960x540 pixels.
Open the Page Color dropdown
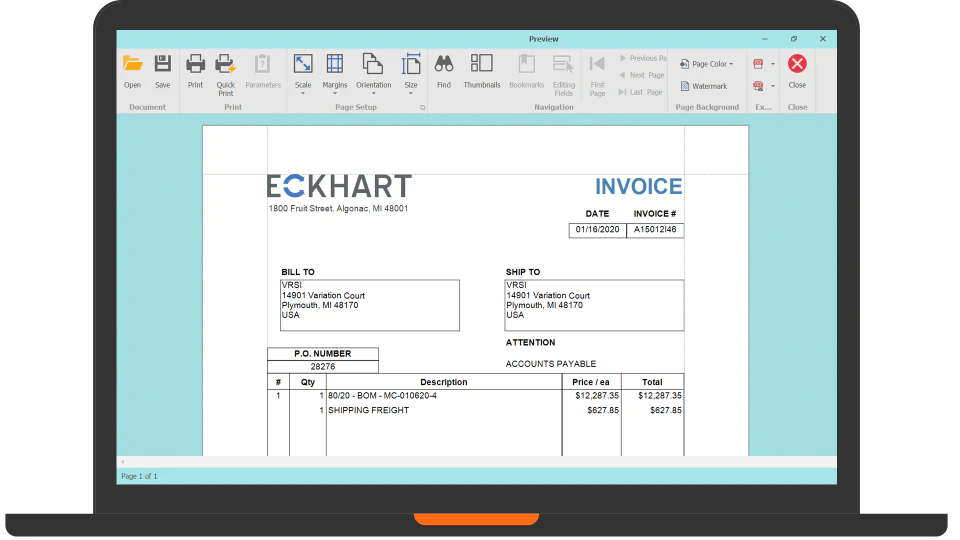(706, 64)
